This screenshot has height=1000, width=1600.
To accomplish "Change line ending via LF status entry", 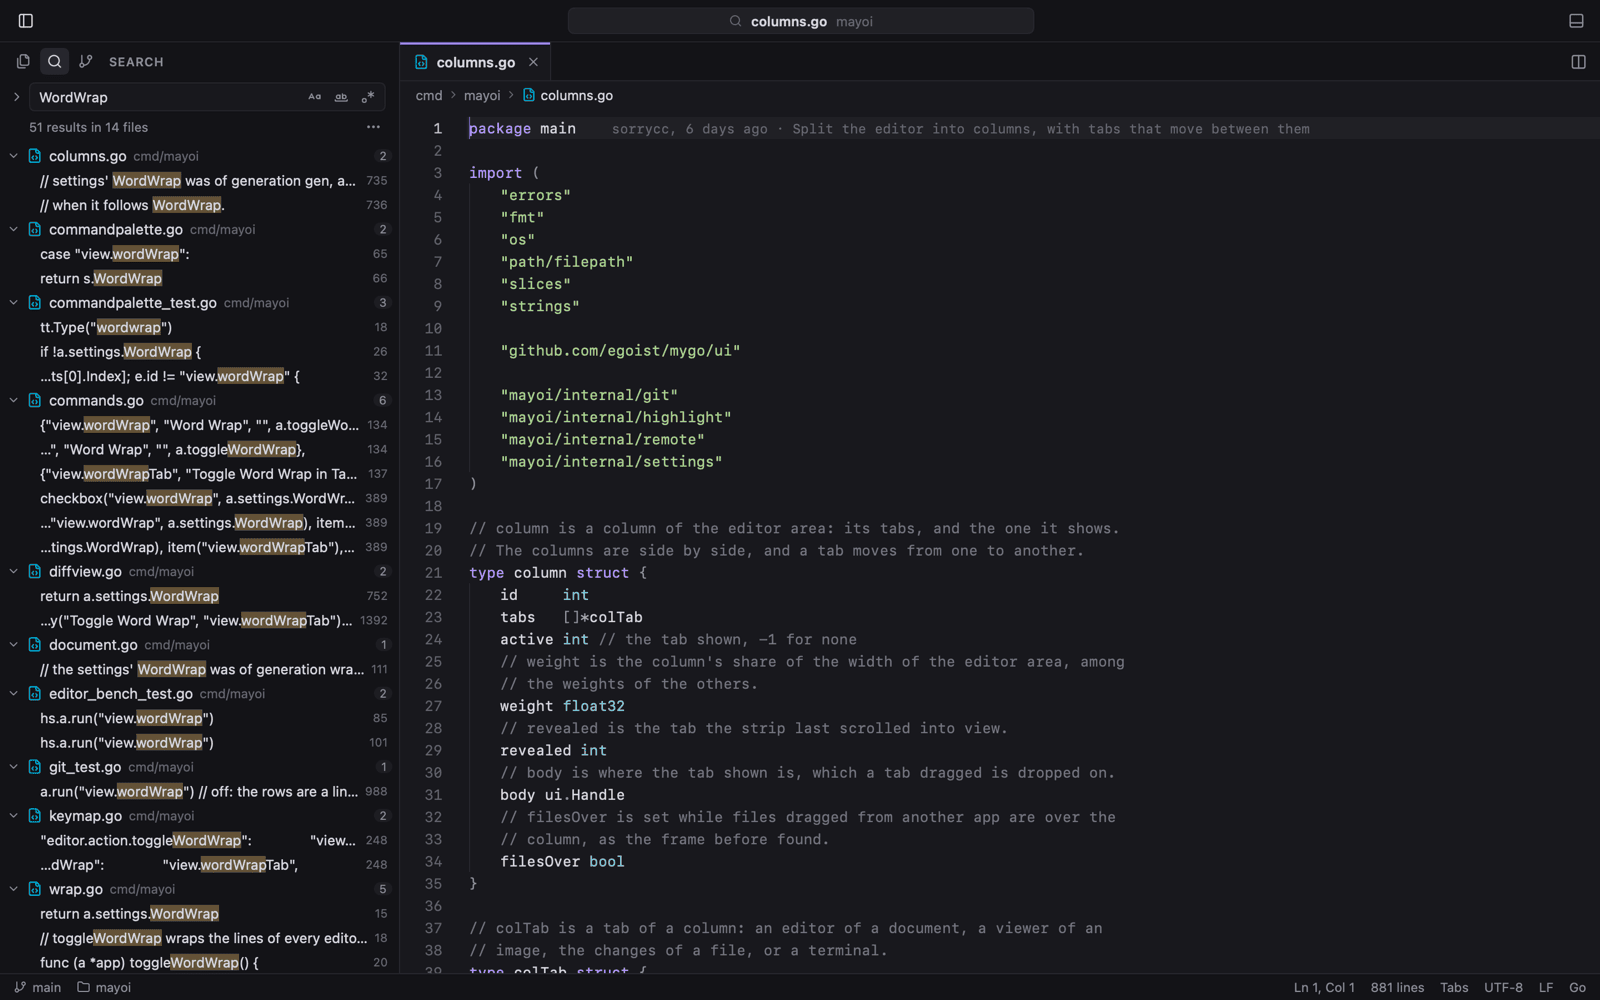I will coord(1546,987).
